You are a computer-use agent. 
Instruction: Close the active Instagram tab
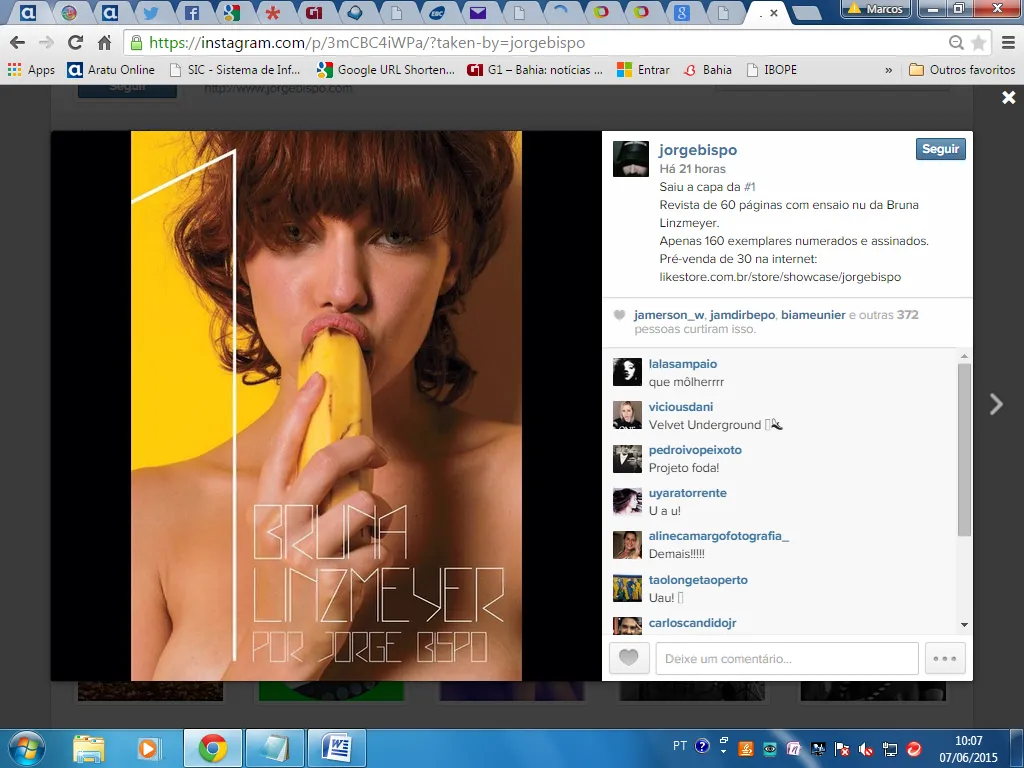coord(774,12)
